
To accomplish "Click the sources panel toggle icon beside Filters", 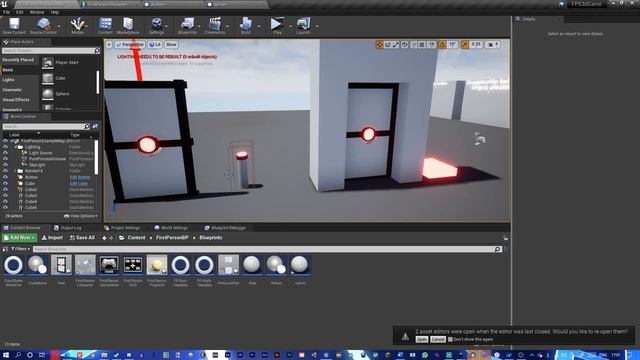I will click(5, 249).
